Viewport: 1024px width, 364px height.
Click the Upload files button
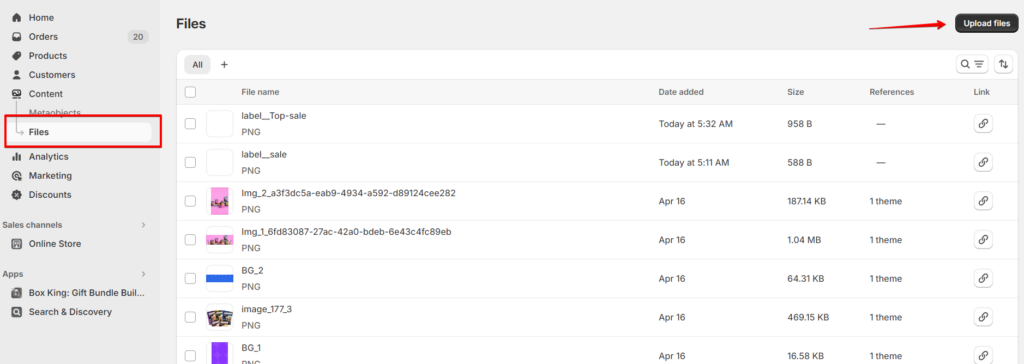[986, 24]
